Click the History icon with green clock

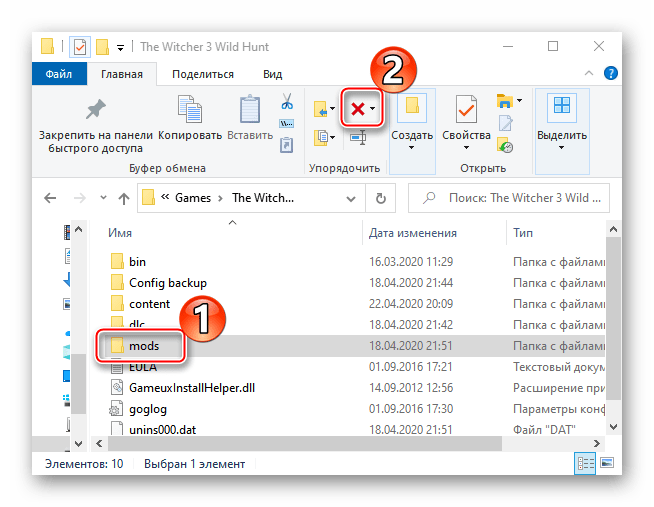(505, 145)
